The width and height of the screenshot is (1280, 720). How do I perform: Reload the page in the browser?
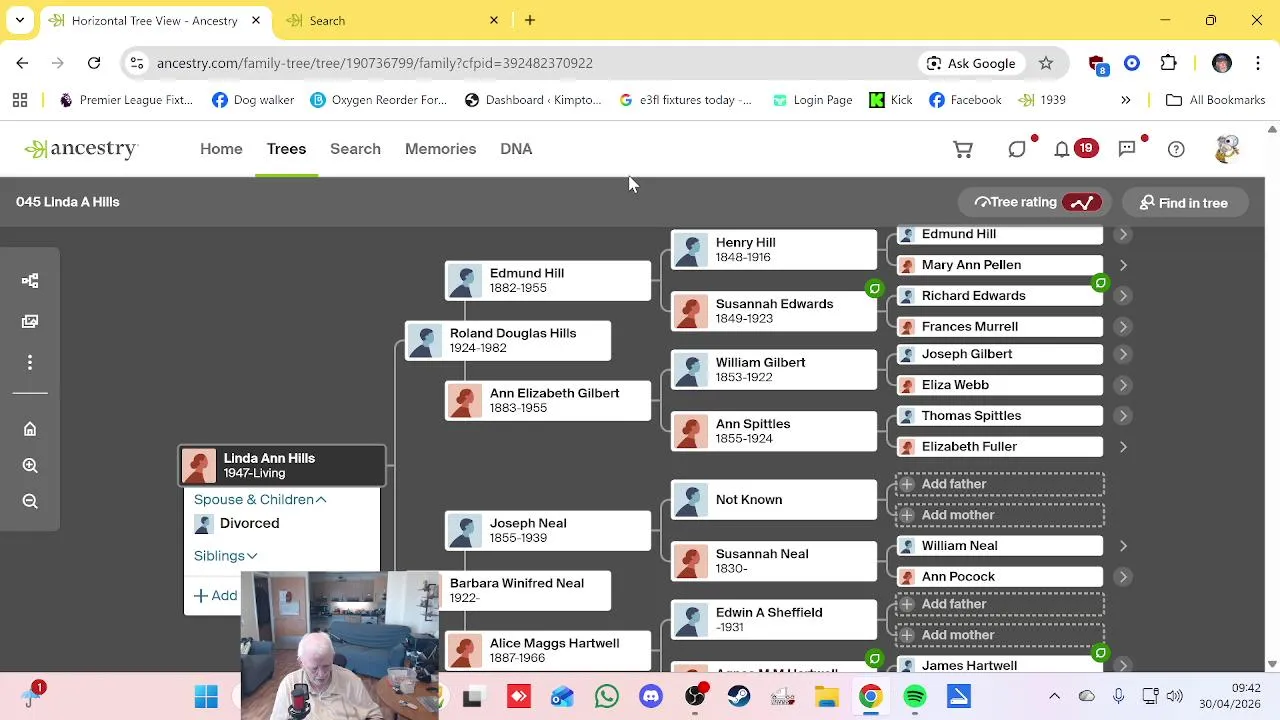(94, 63)
